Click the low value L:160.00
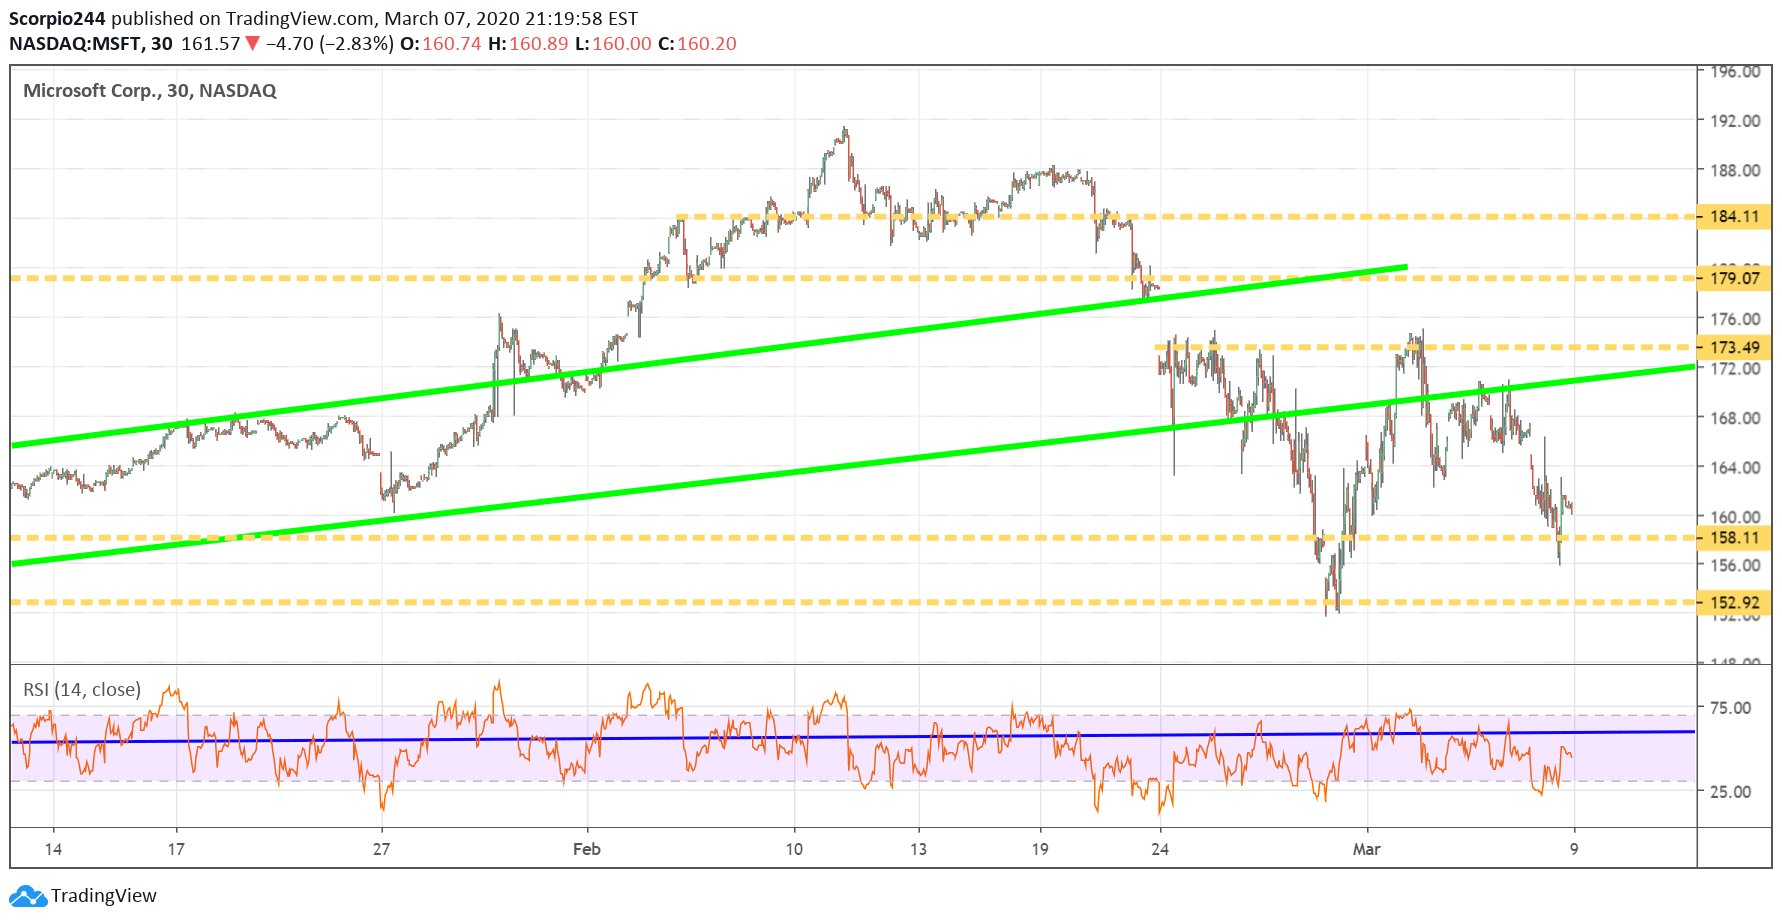 (x=613, y=44)
